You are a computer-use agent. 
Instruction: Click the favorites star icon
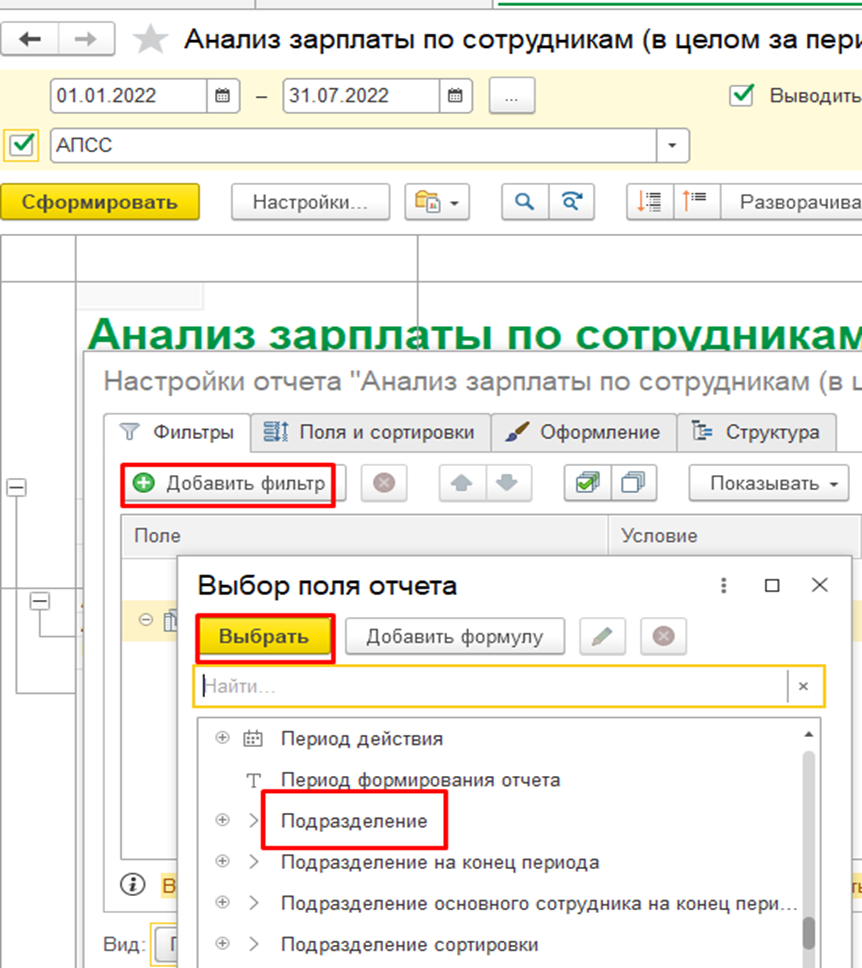point(151,39)
